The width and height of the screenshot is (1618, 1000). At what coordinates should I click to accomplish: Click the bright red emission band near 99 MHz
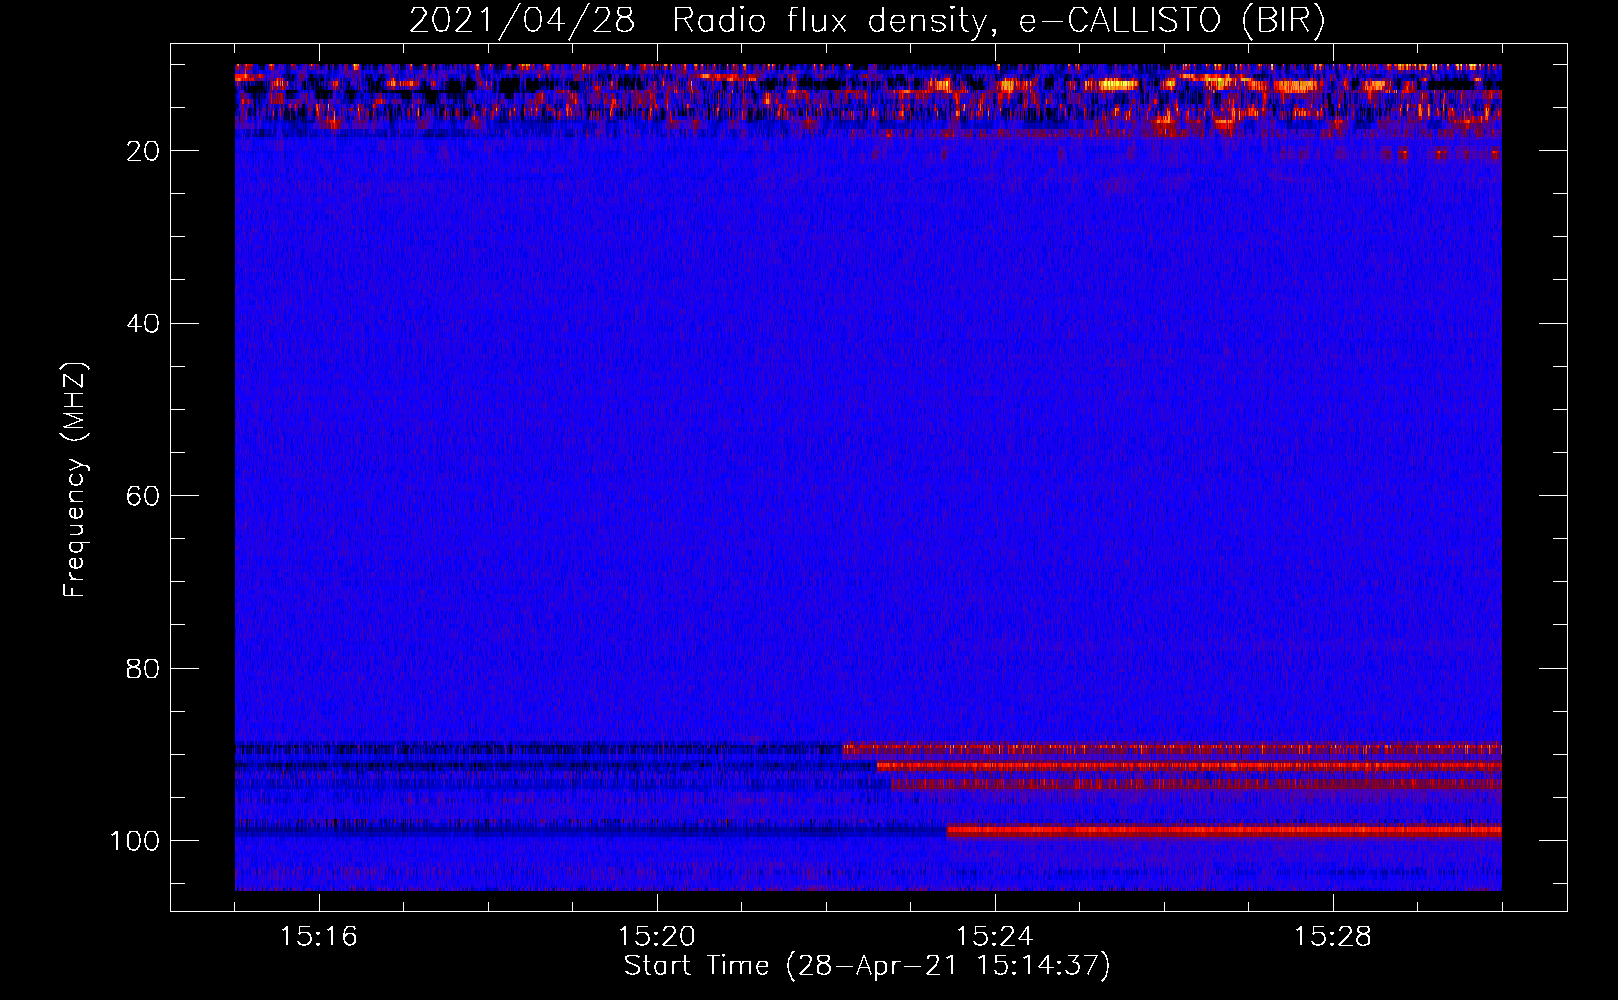point(1224,830)
